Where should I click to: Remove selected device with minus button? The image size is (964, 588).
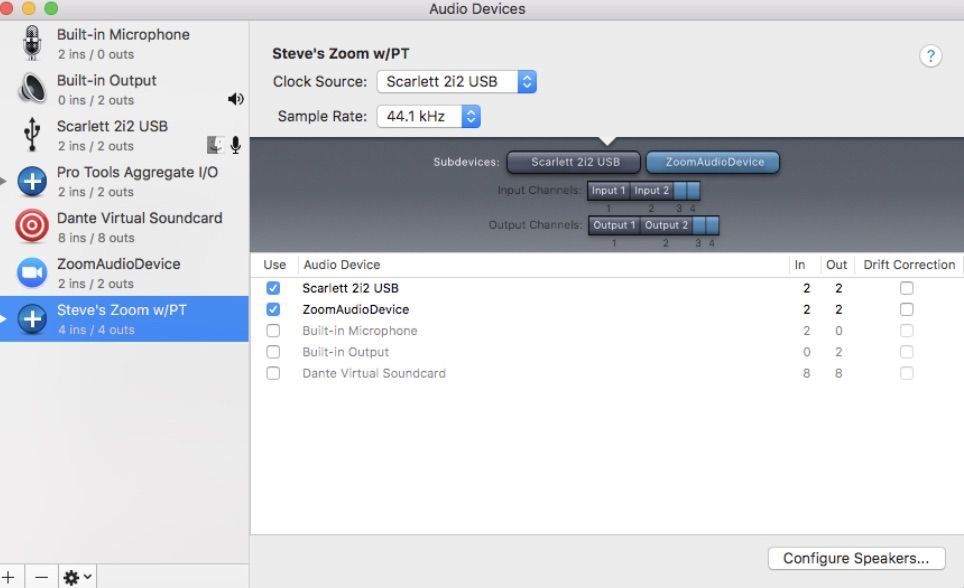point(41,577)
